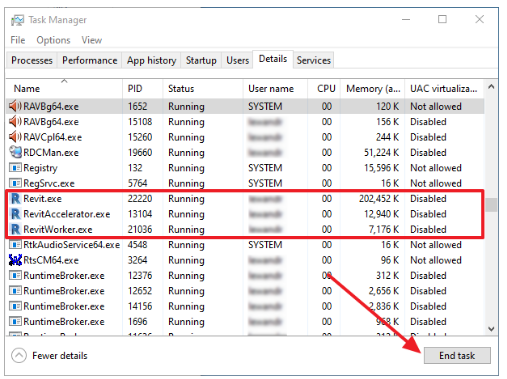507x379 pixels.
Task: Click the Registry process icon
Action: pos(15,168)
